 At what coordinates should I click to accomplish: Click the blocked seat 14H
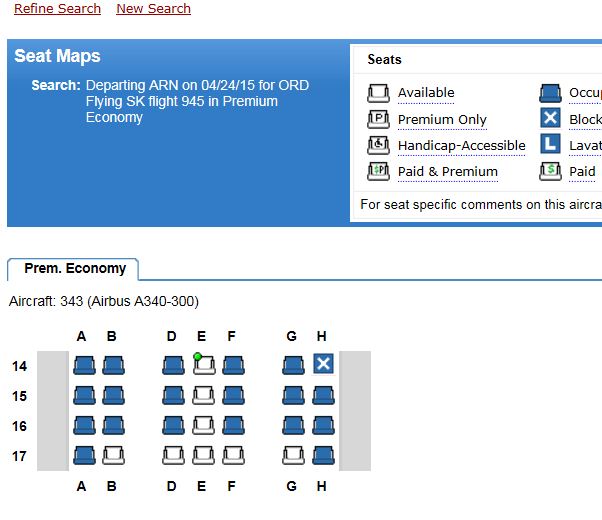pos(323,365)
